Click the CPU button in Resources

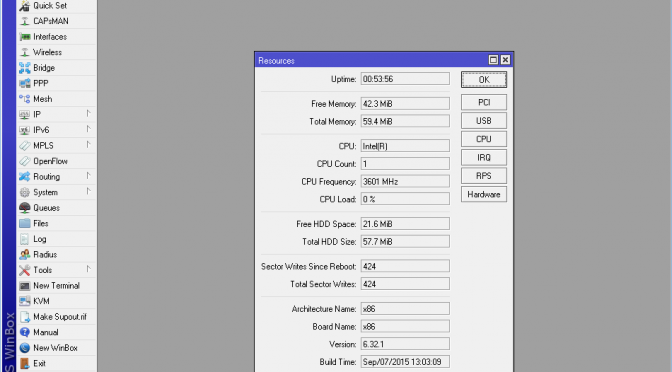tap(484, 139)
